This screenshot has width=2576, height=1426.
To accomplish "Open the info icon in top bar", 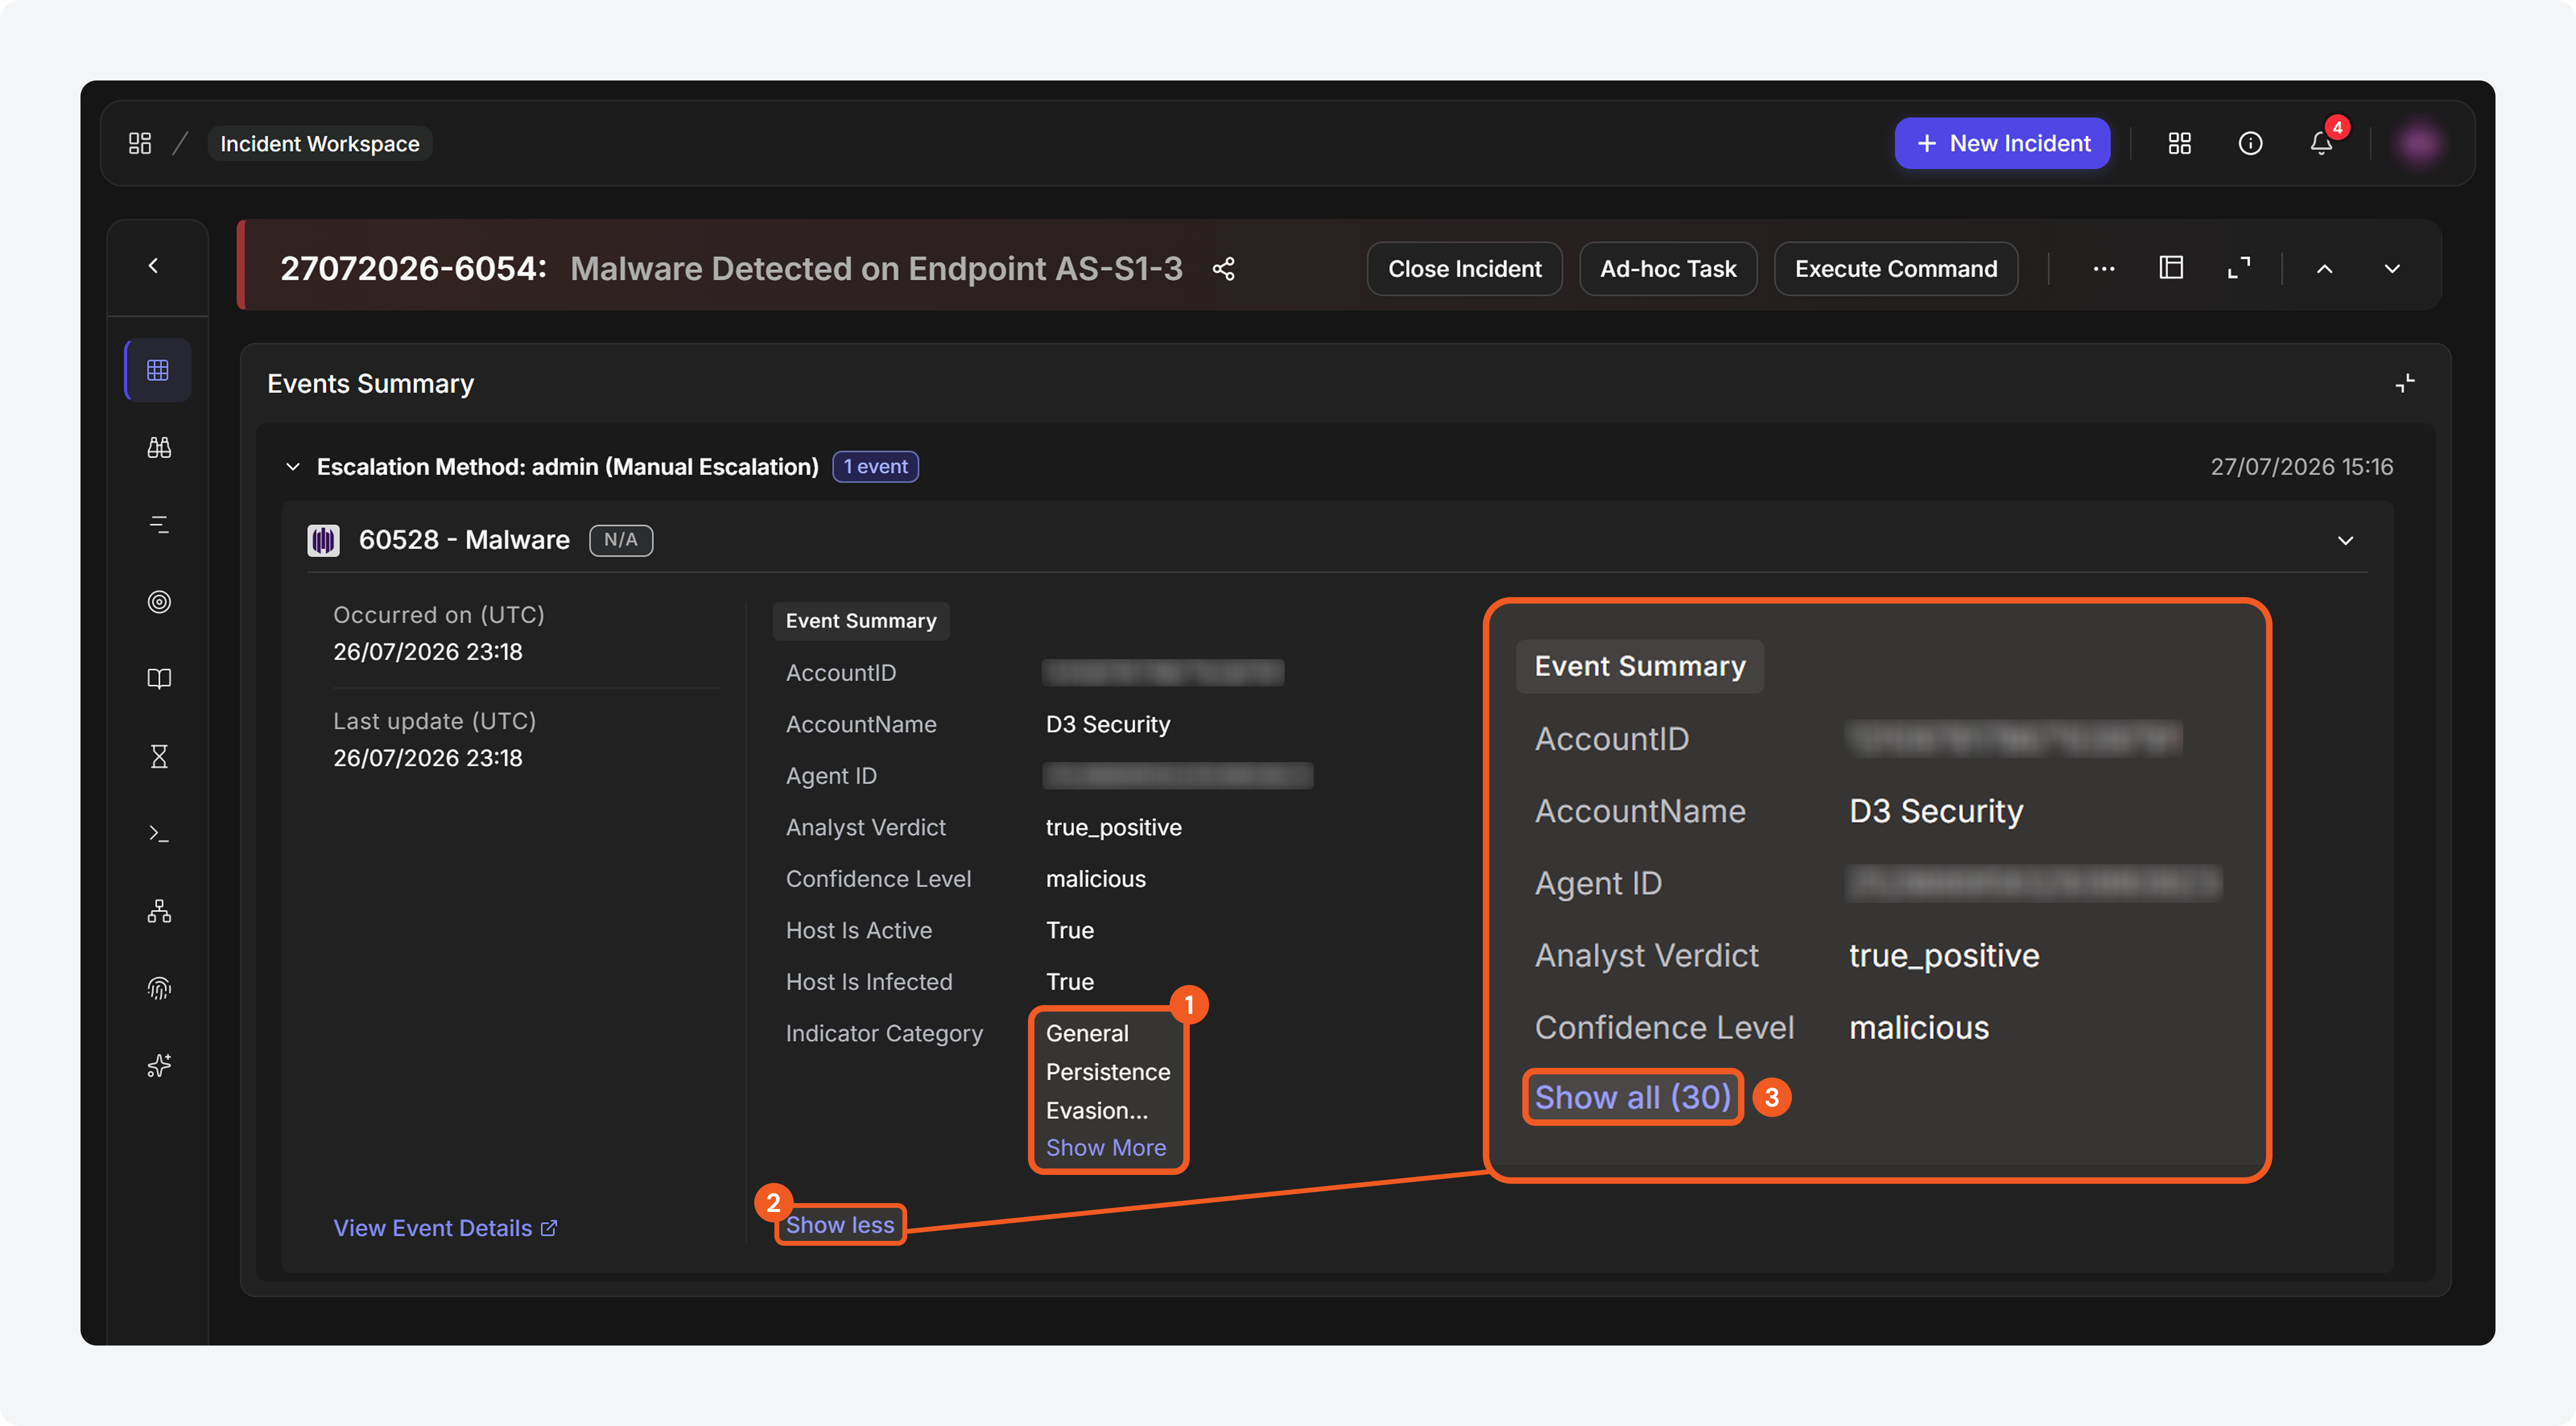I will tap(2250, 143).
